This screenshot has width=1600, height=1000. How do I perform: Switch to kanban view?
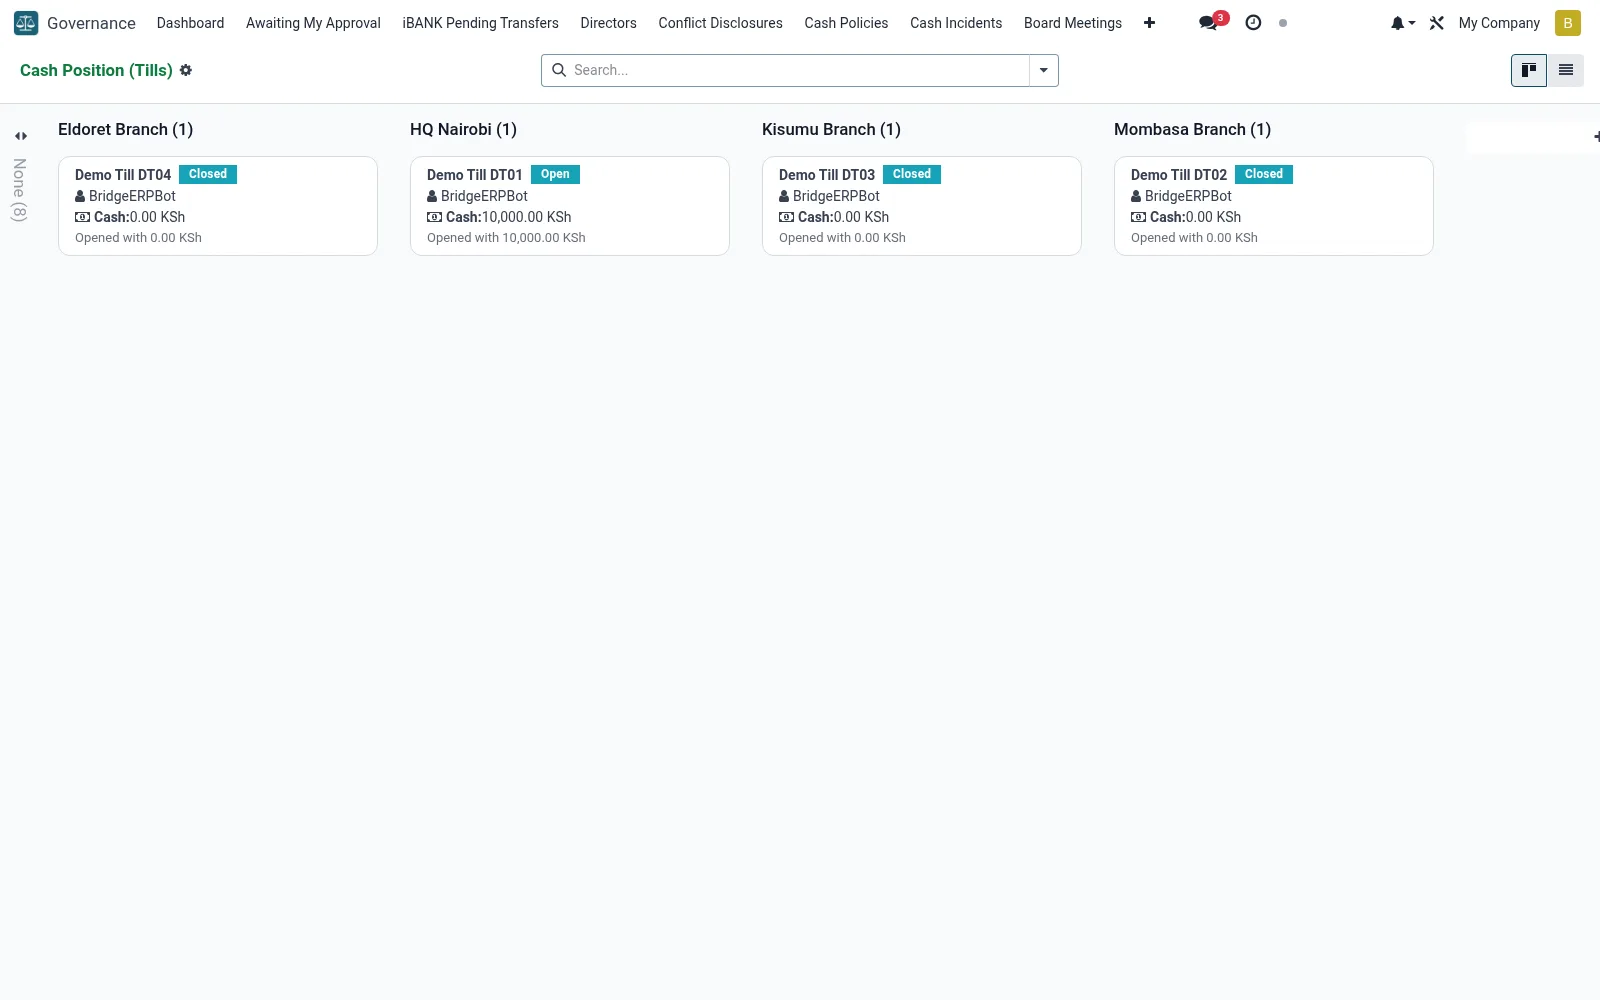coord(1528,70)
